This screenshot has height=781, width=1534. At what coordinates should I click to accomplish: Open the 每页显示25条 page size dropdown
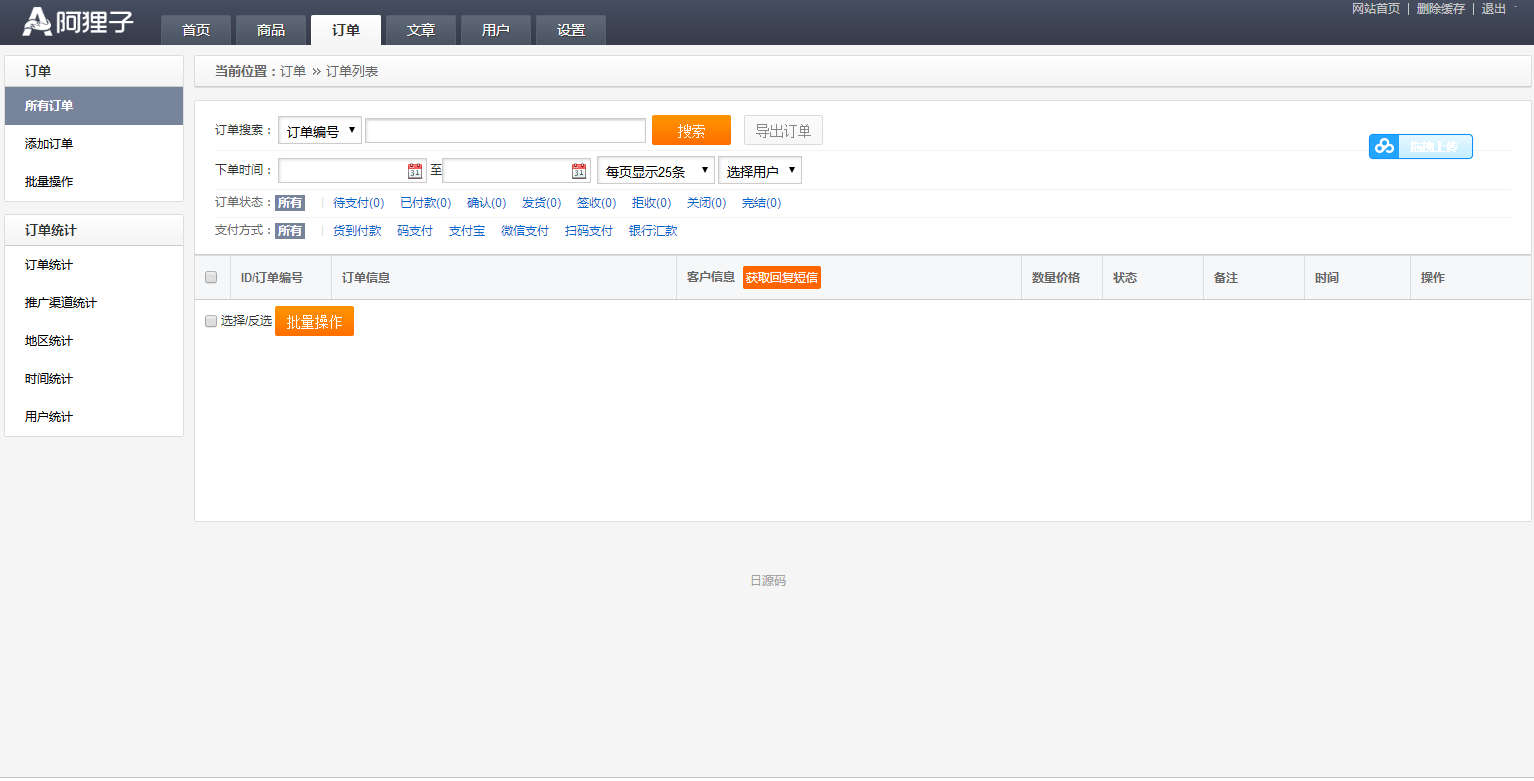click(x=655, y=170)
